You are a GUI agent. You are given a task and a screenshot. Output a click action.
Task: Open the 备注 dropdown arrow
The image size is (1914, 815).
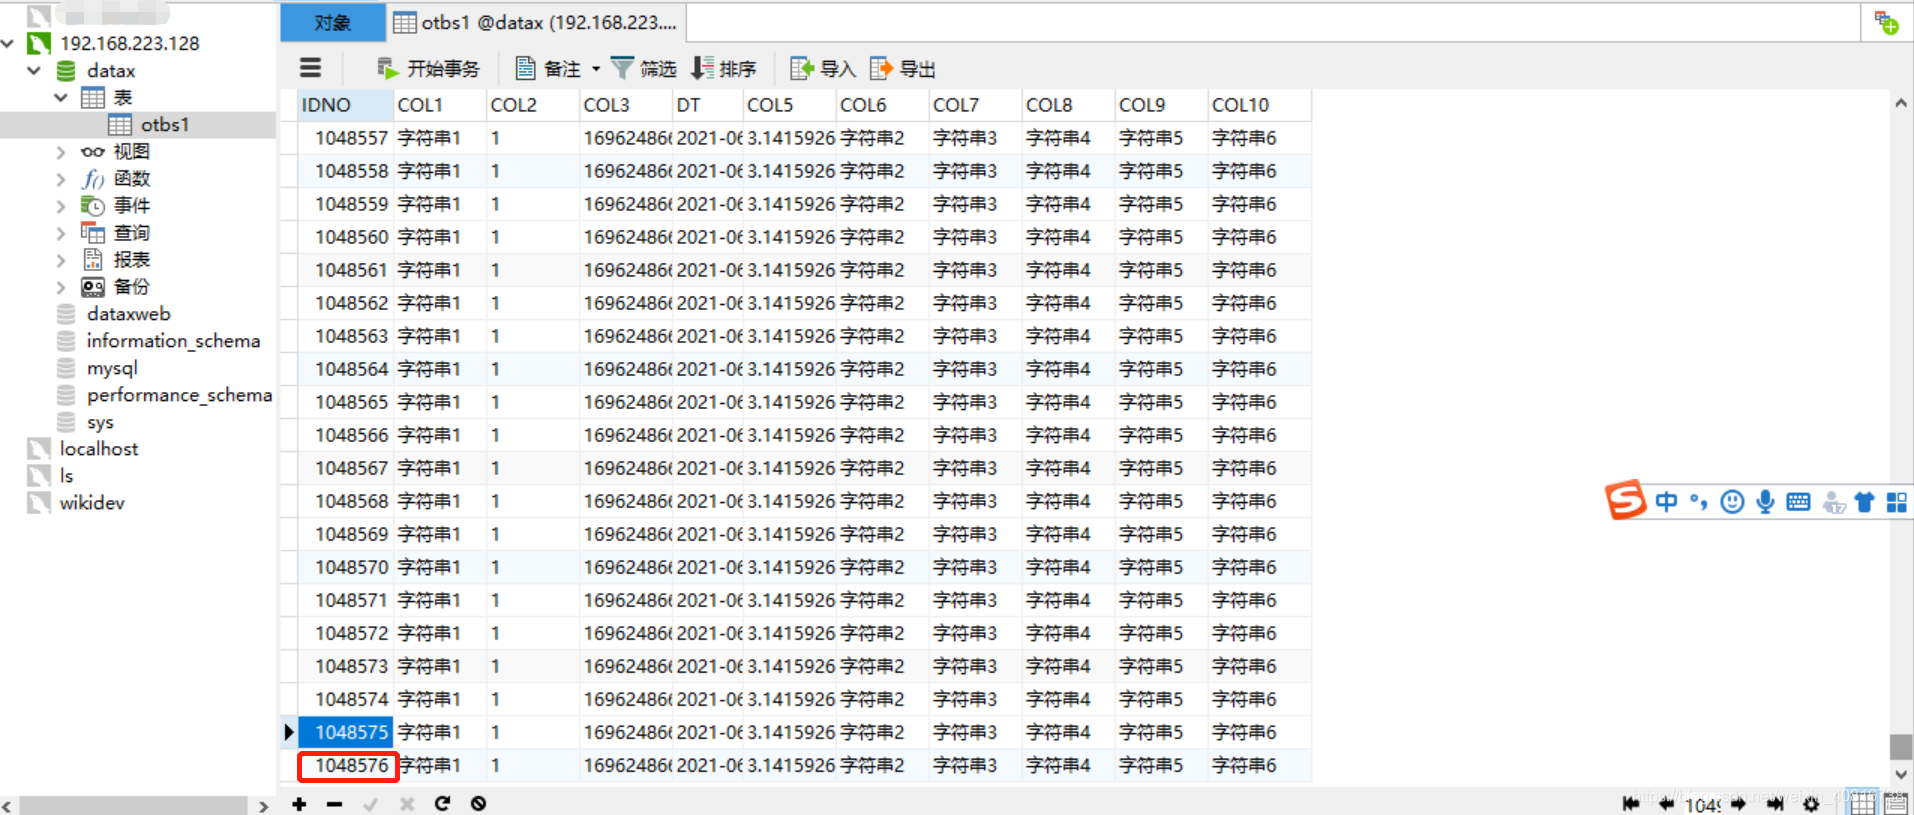click(x=596, y=69)
